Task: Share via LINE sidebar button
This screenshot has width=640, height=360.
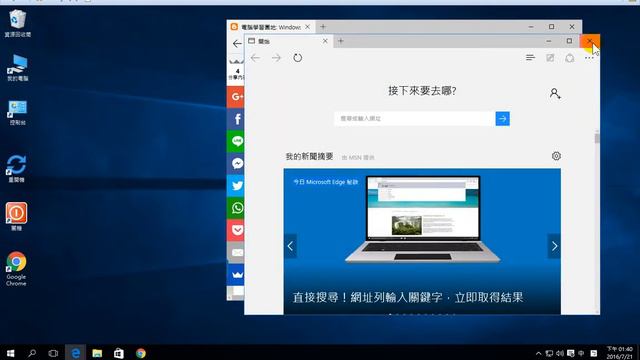Action: (x=236, y=141)
